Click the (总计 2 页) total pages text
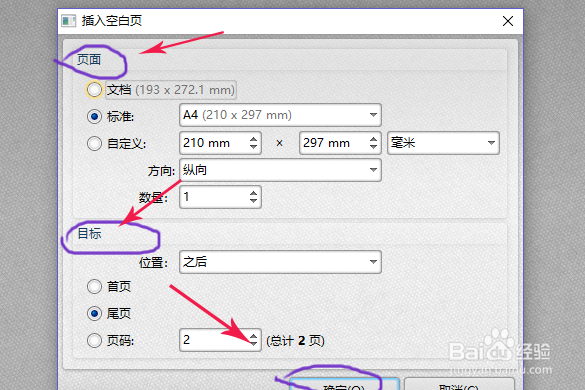The width and height of the screenshot is (585, 390). [295, 341]
